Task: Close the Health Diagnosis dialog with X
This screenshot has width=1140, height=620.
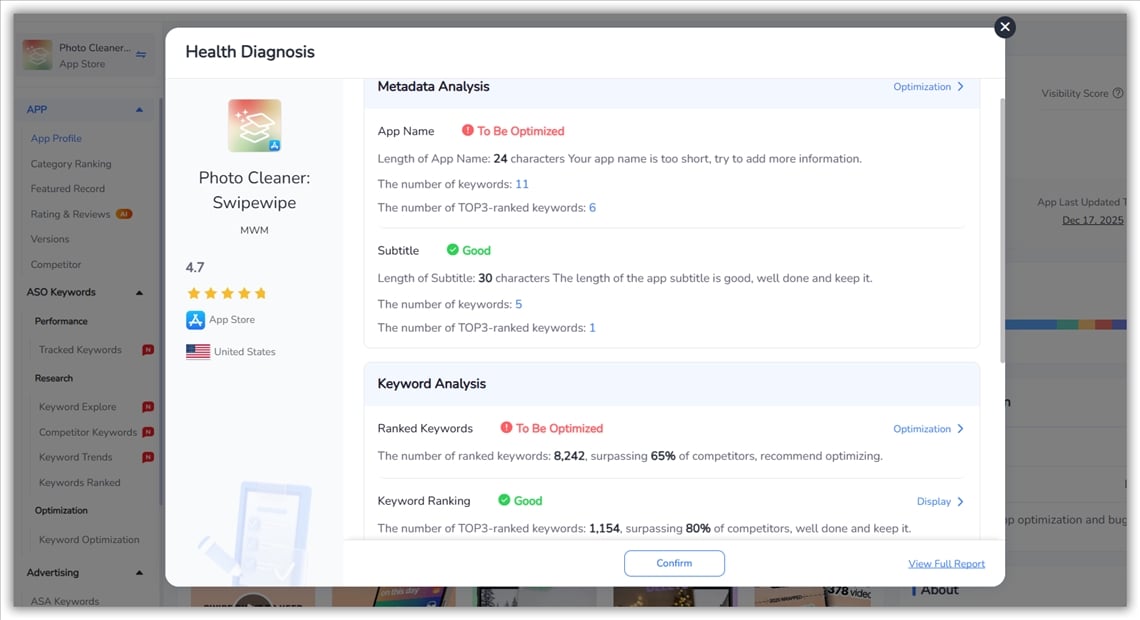Action: (x=1005, y=27)
